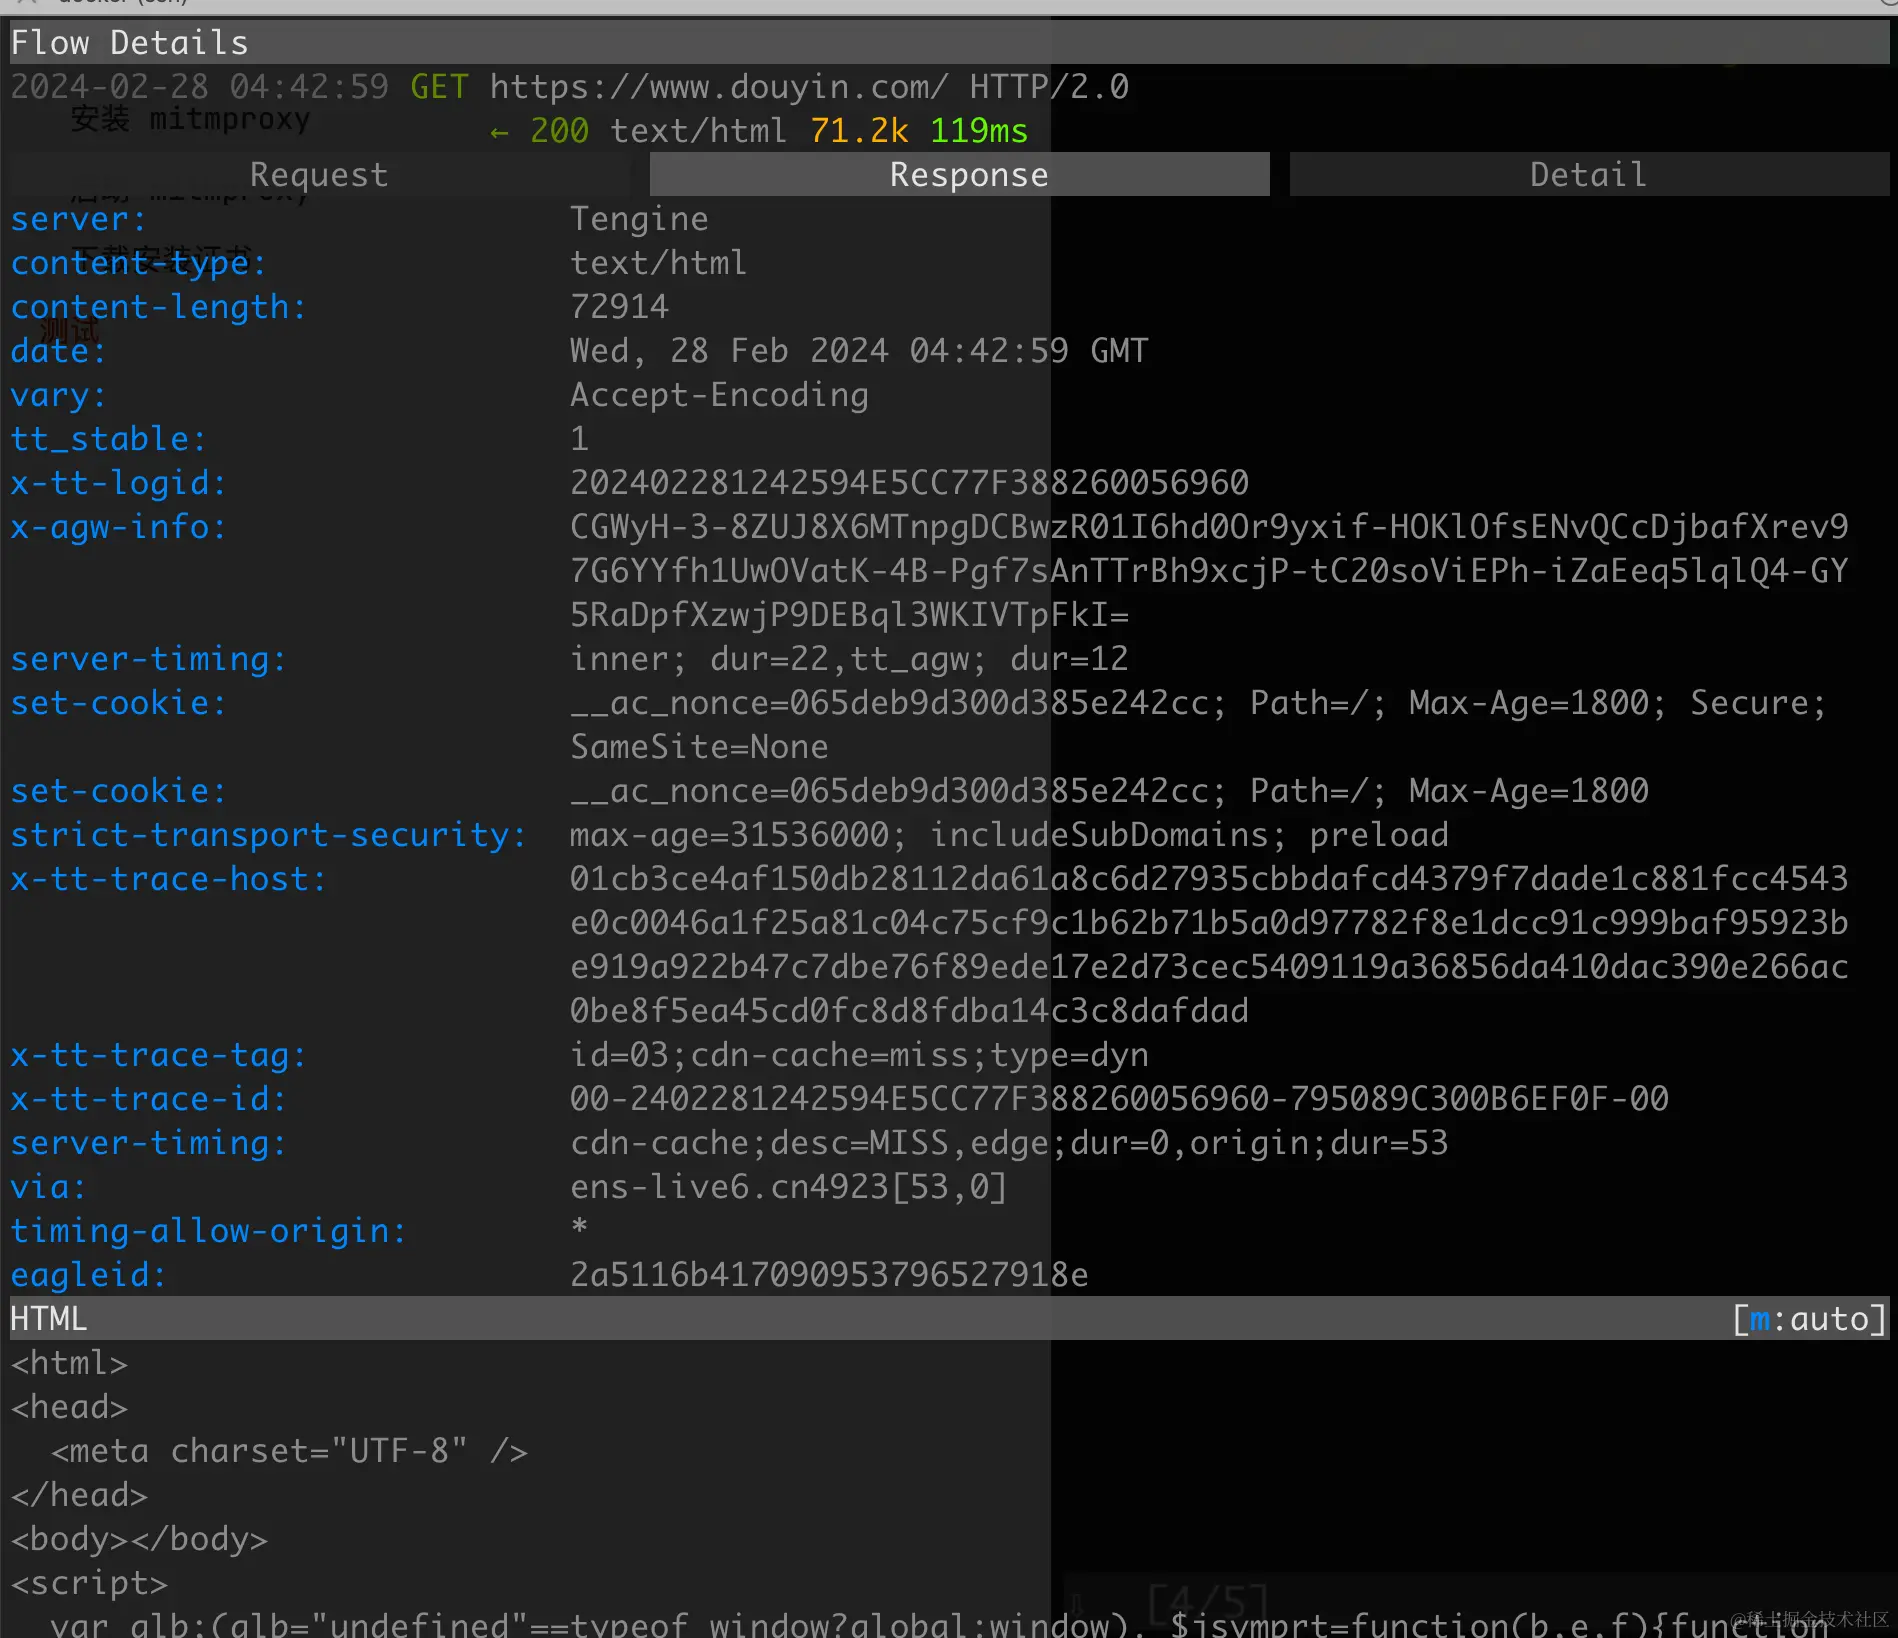Click the Accept-Encoding value
This screenshot has height=1638, width=1898.
[719, 395]
